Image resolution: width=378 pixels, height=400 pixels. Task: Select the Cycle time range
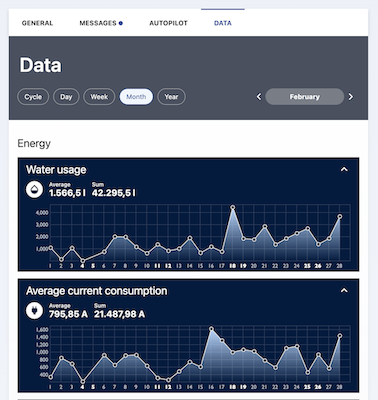(x=33, y=97)
